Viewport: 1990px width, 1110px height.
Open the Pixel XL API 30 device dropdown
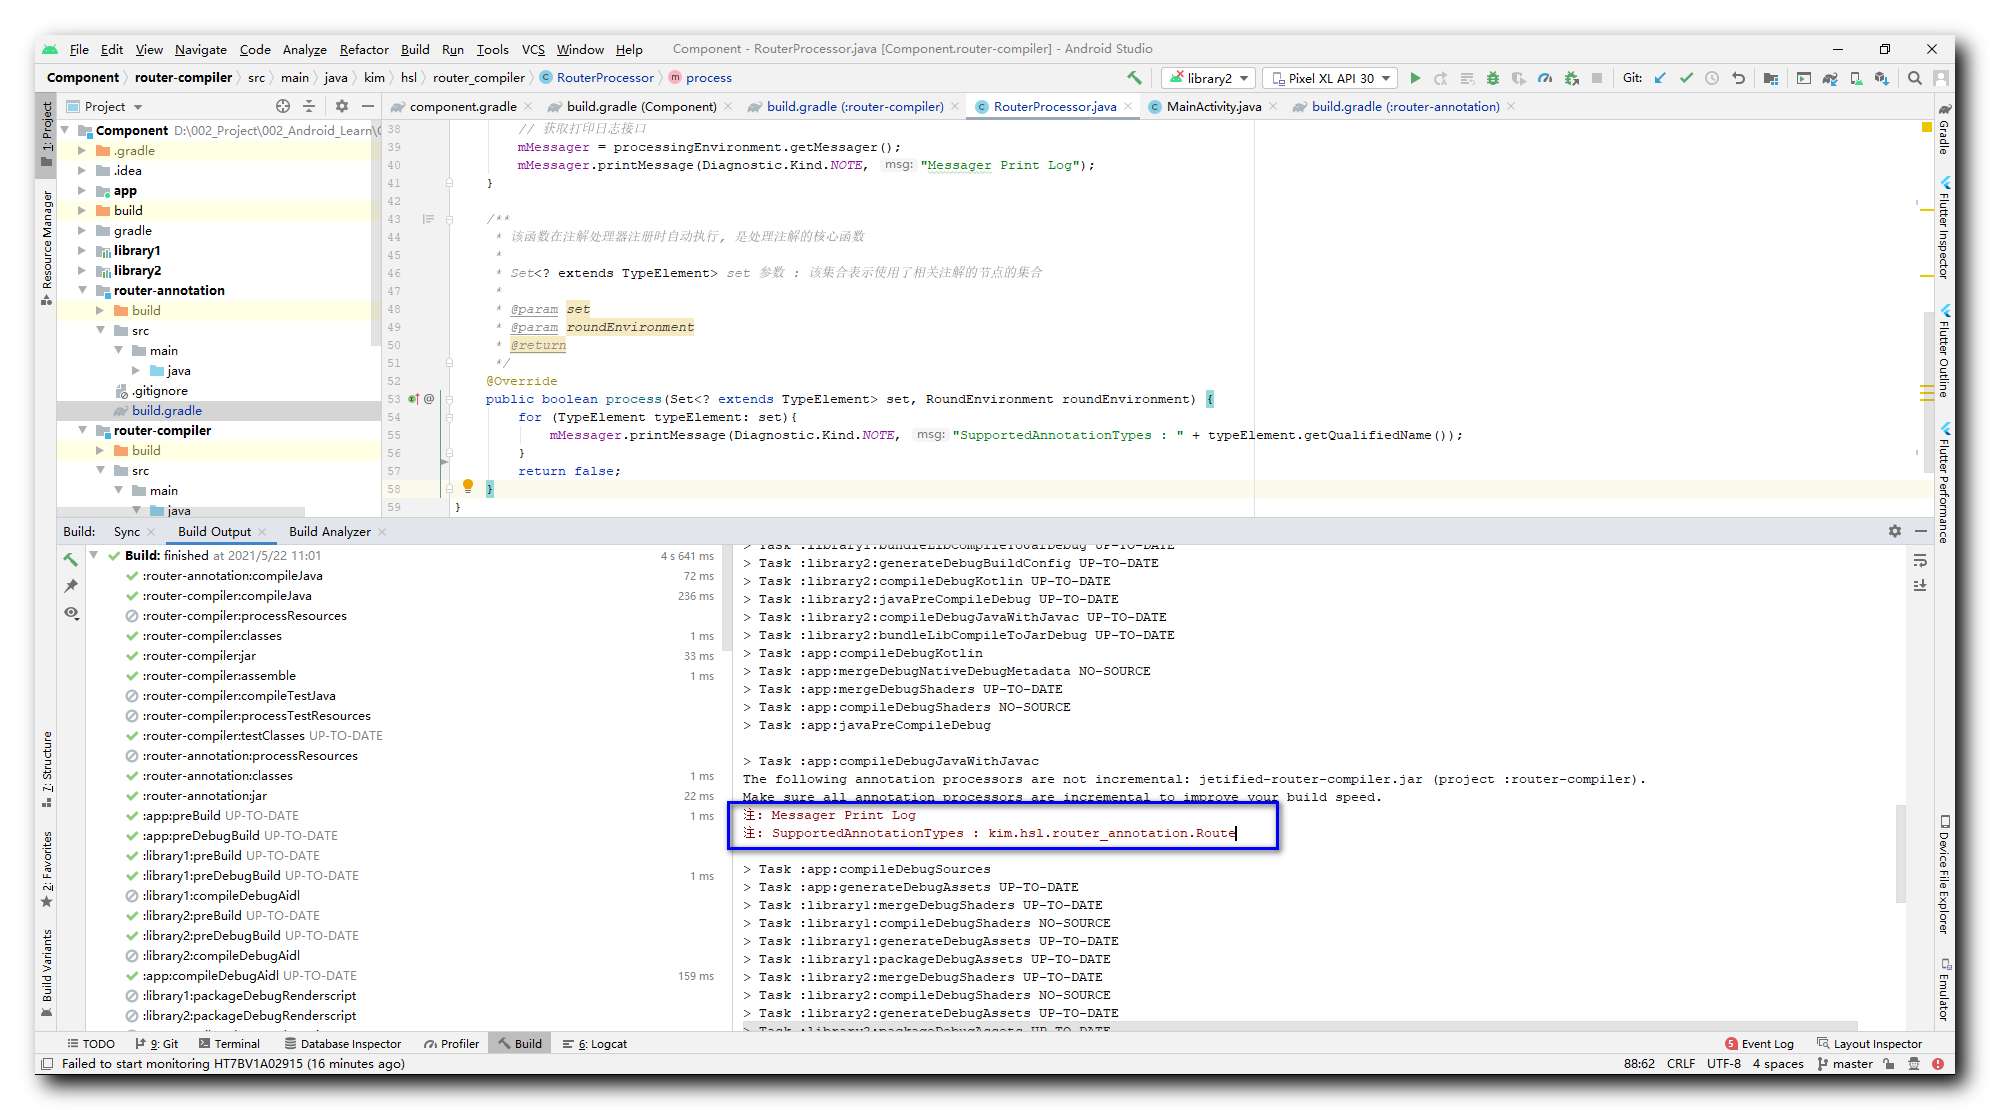pos(1331,78)
